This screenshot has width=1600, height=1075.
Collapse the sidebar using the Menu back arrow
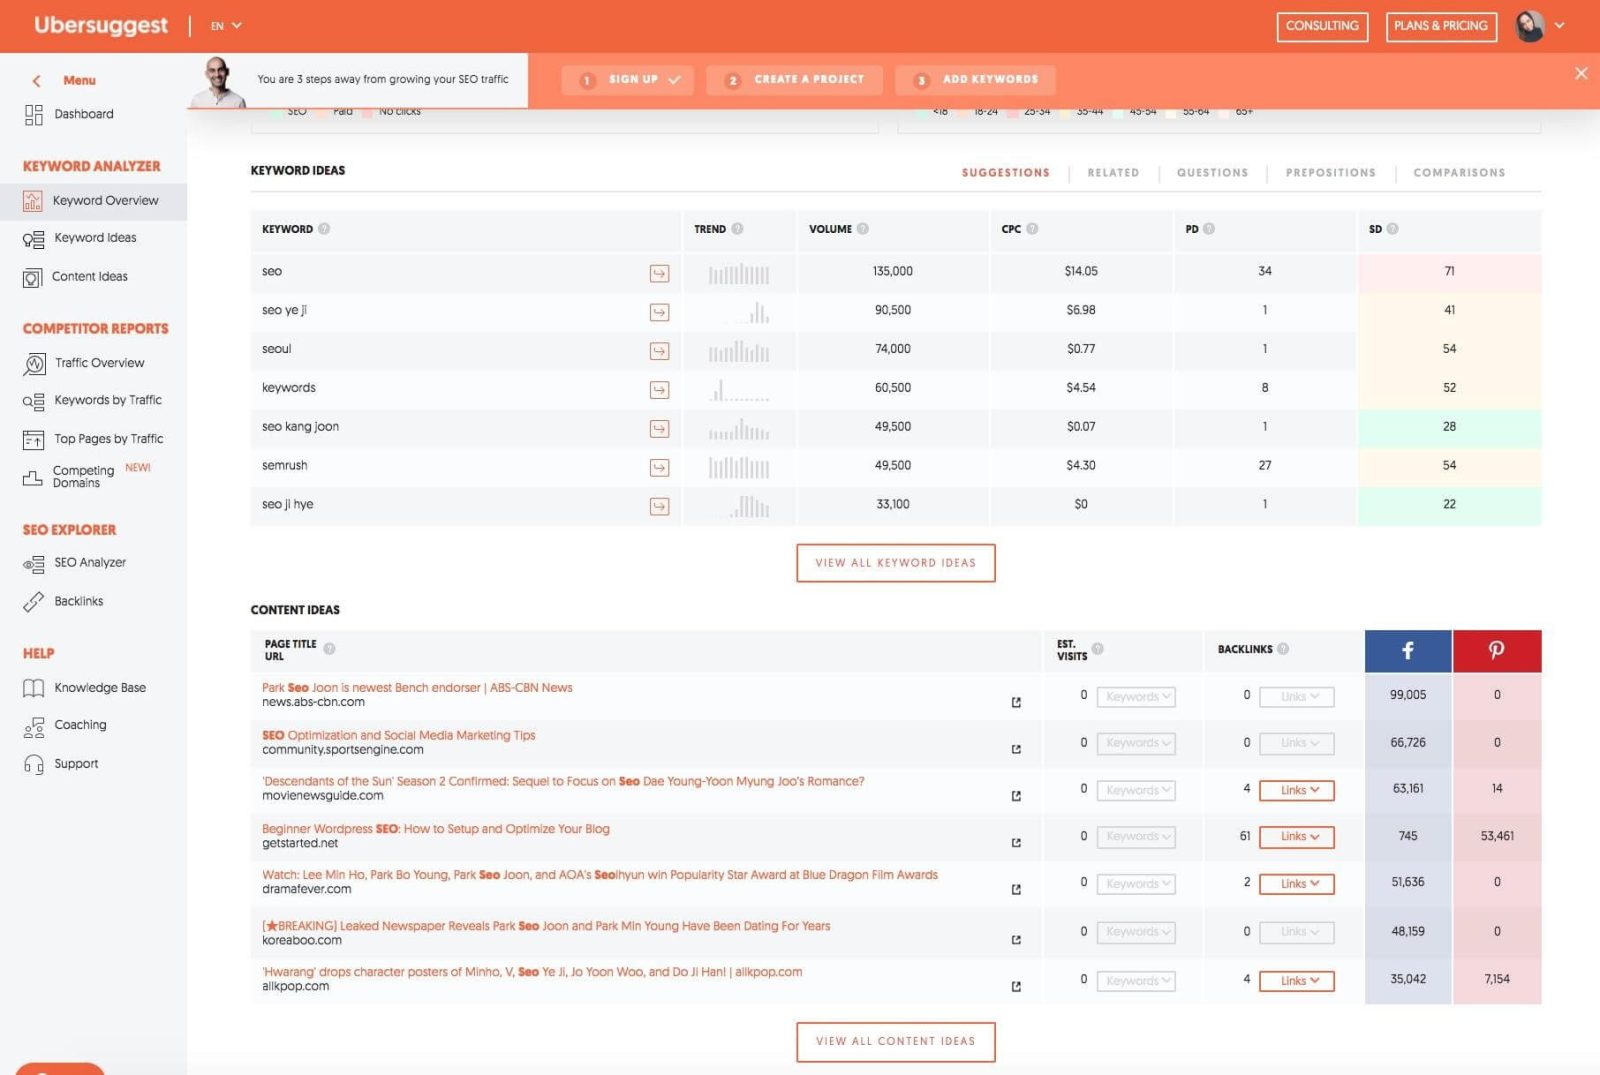click(x=37, y=81)
